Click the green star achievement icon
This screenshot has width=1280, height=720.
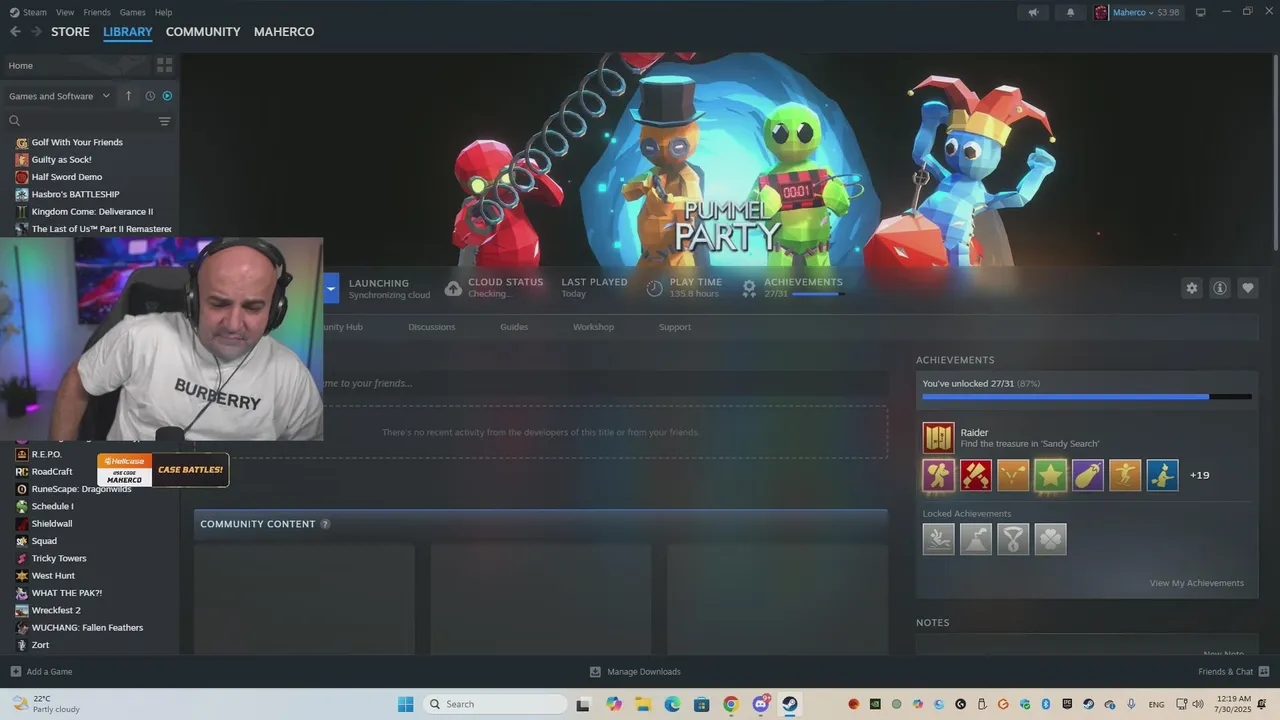[1050, 475]
